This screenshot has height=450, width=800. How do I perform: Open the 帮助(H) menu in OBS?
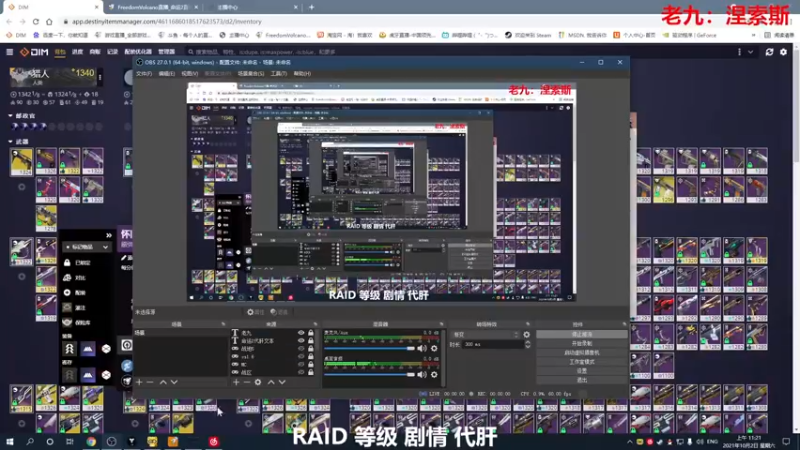[x=302, y=73]
